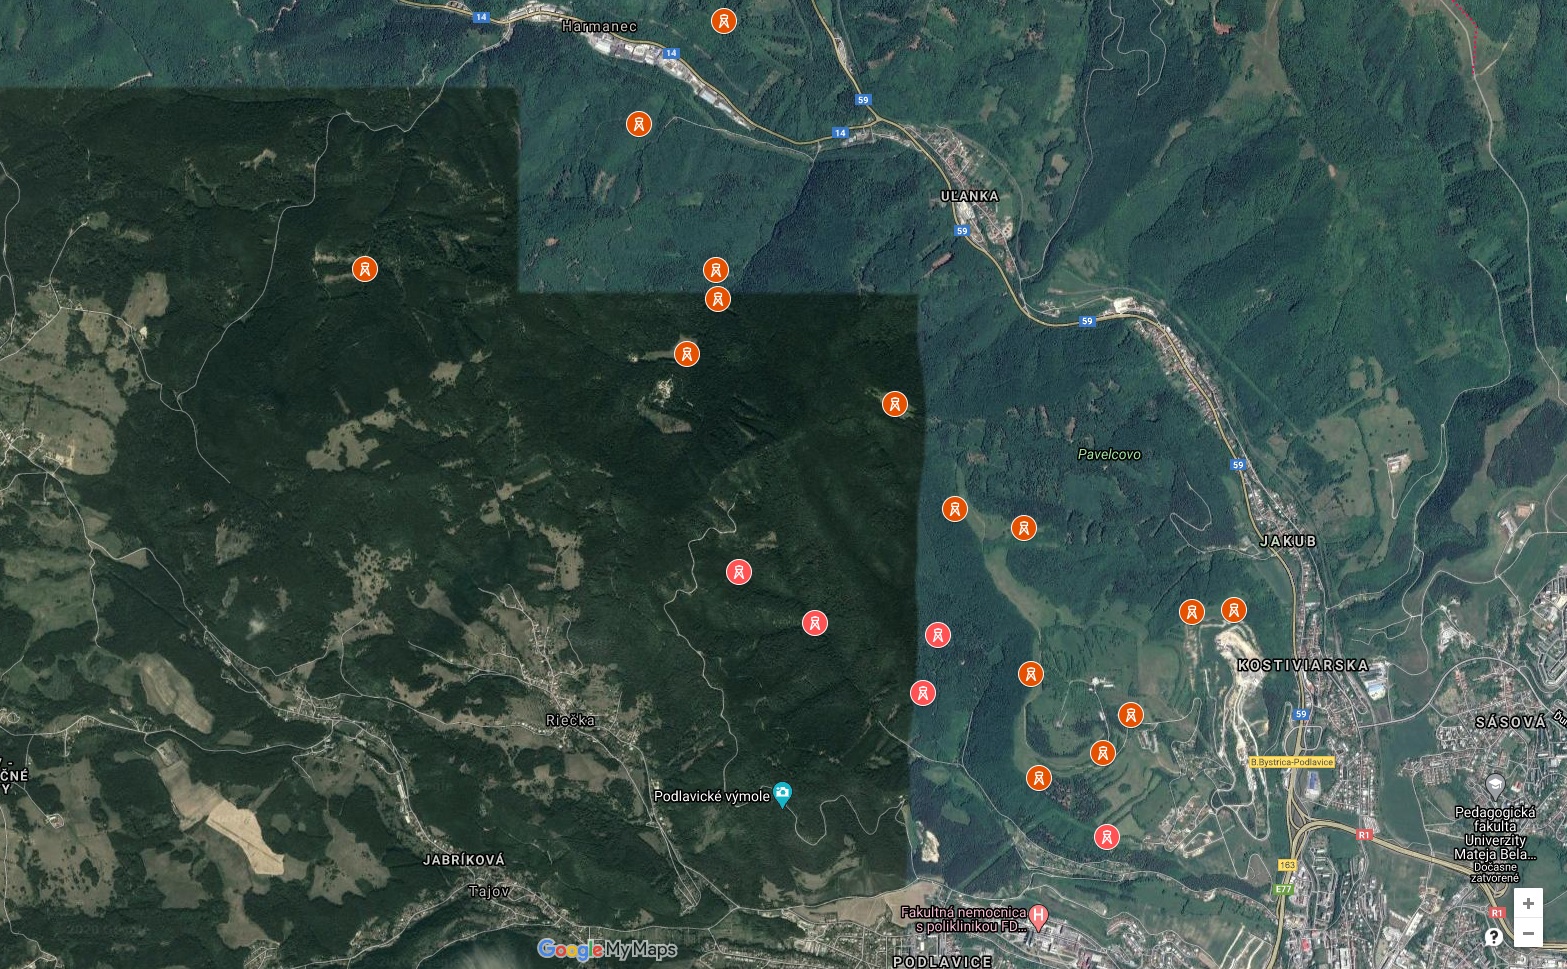Image resolution: width=1567 pixels, height=969 pixels.
Task: Open the help question mark icon
Action: coord(1493,937)
